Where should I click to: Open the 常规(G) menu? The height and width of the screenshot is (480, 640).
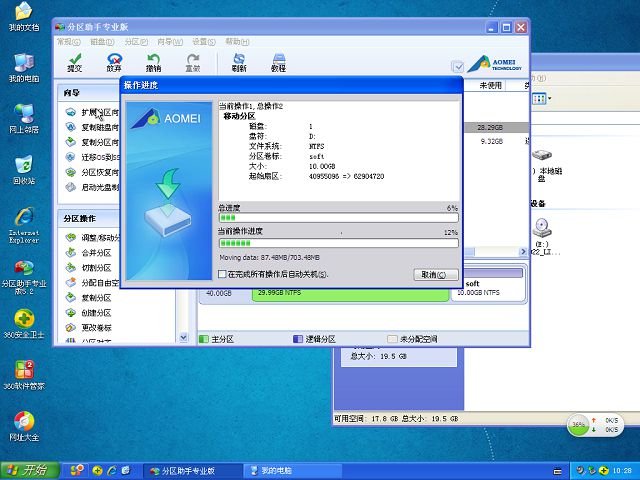(x=69, y=42)
